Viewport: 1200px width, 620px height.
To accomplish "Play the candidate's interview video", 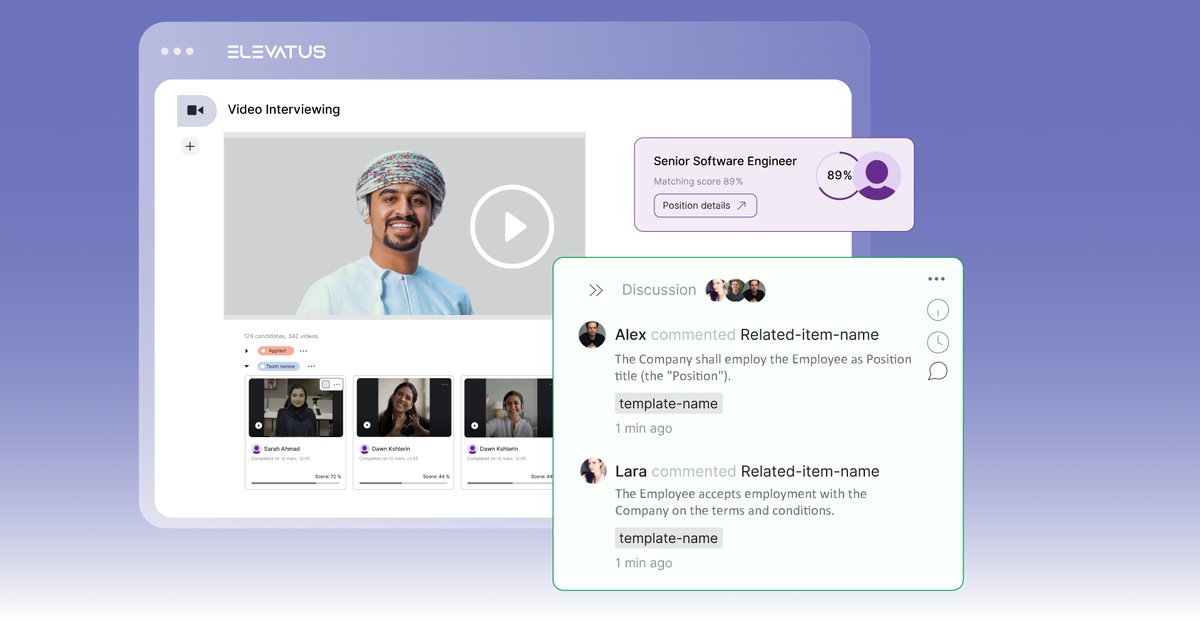I will 512,226.
